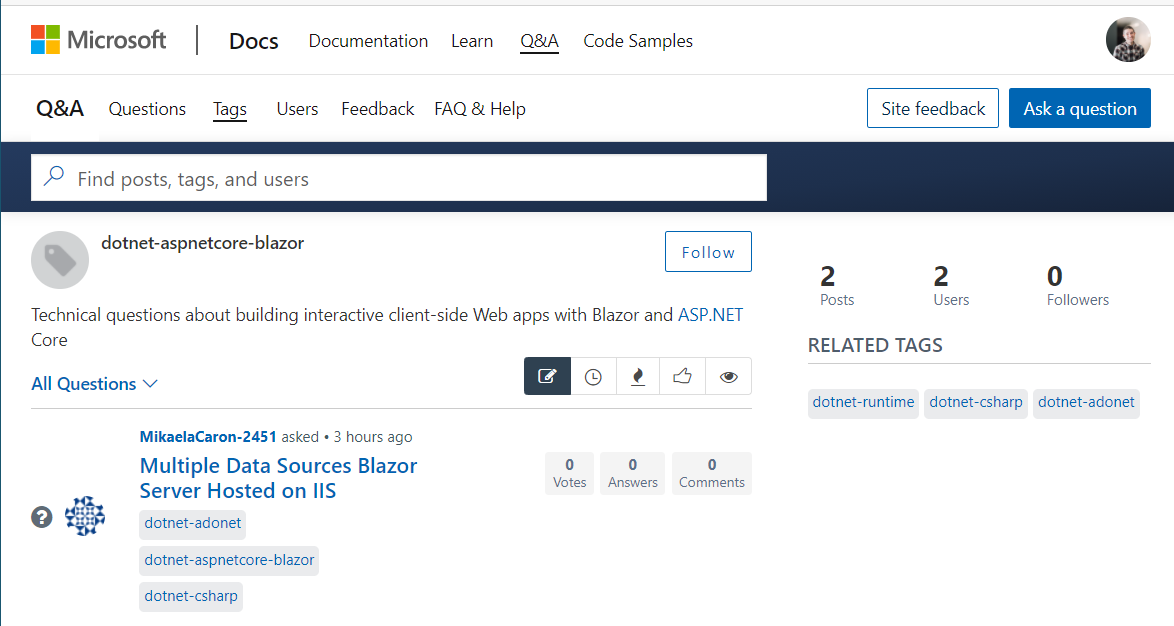Click the RELATED TAGS heading

pos(875,345)
